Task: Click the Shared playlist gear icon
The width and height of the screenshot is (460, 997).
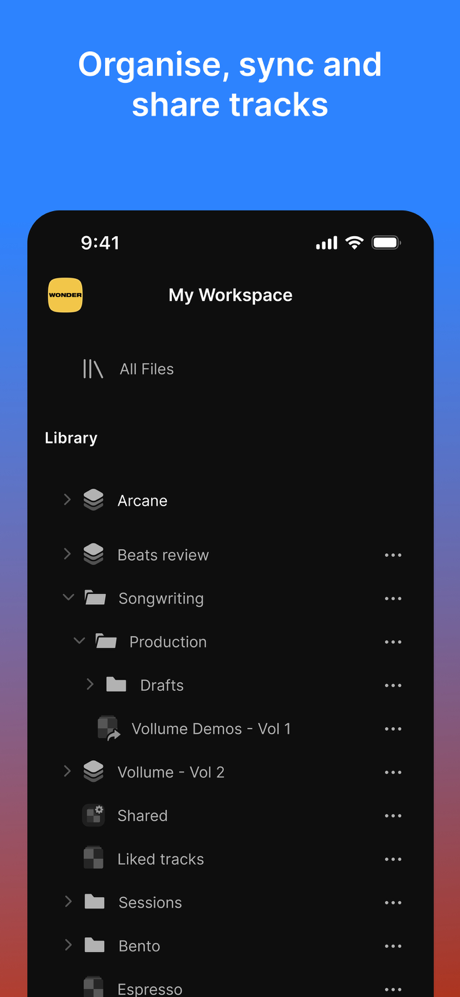Action: coord(94,815)
